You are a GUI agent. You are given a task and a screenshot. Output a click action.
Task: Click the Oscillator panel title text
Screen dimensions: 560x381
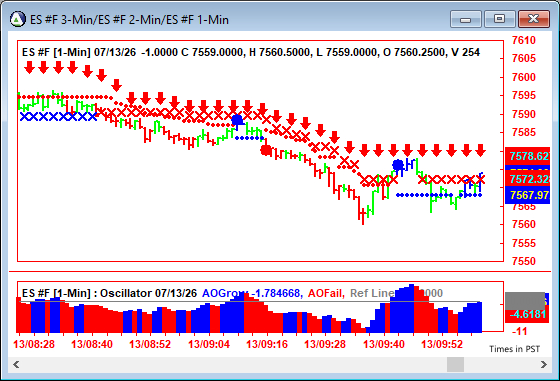click(109, 293)
